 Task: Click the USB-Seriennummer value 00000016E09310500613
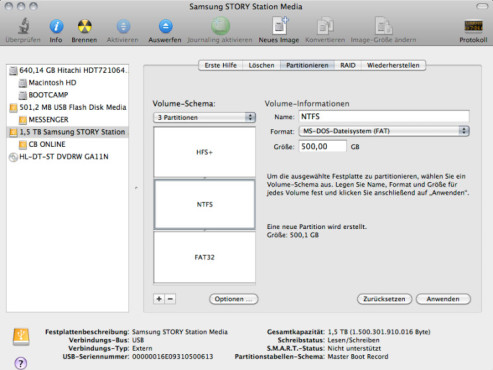pos(173,357)
